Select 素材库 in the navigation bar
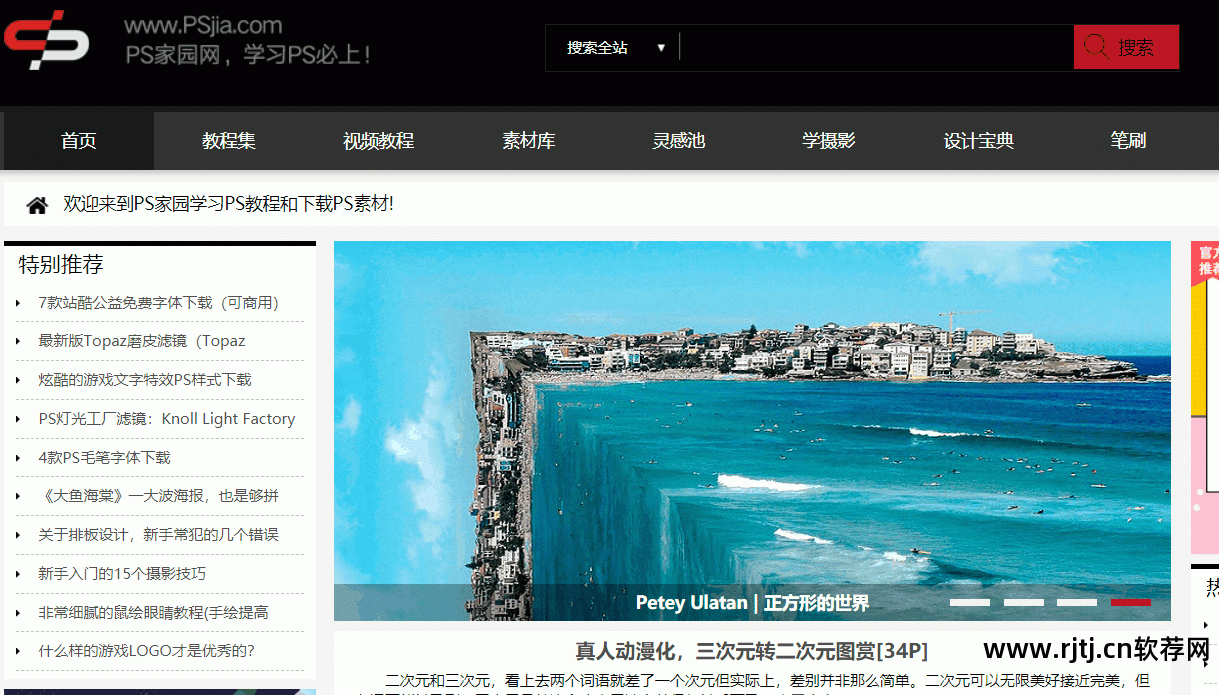1219x695 pixels. pyautogui.click(x=528, y=141)
